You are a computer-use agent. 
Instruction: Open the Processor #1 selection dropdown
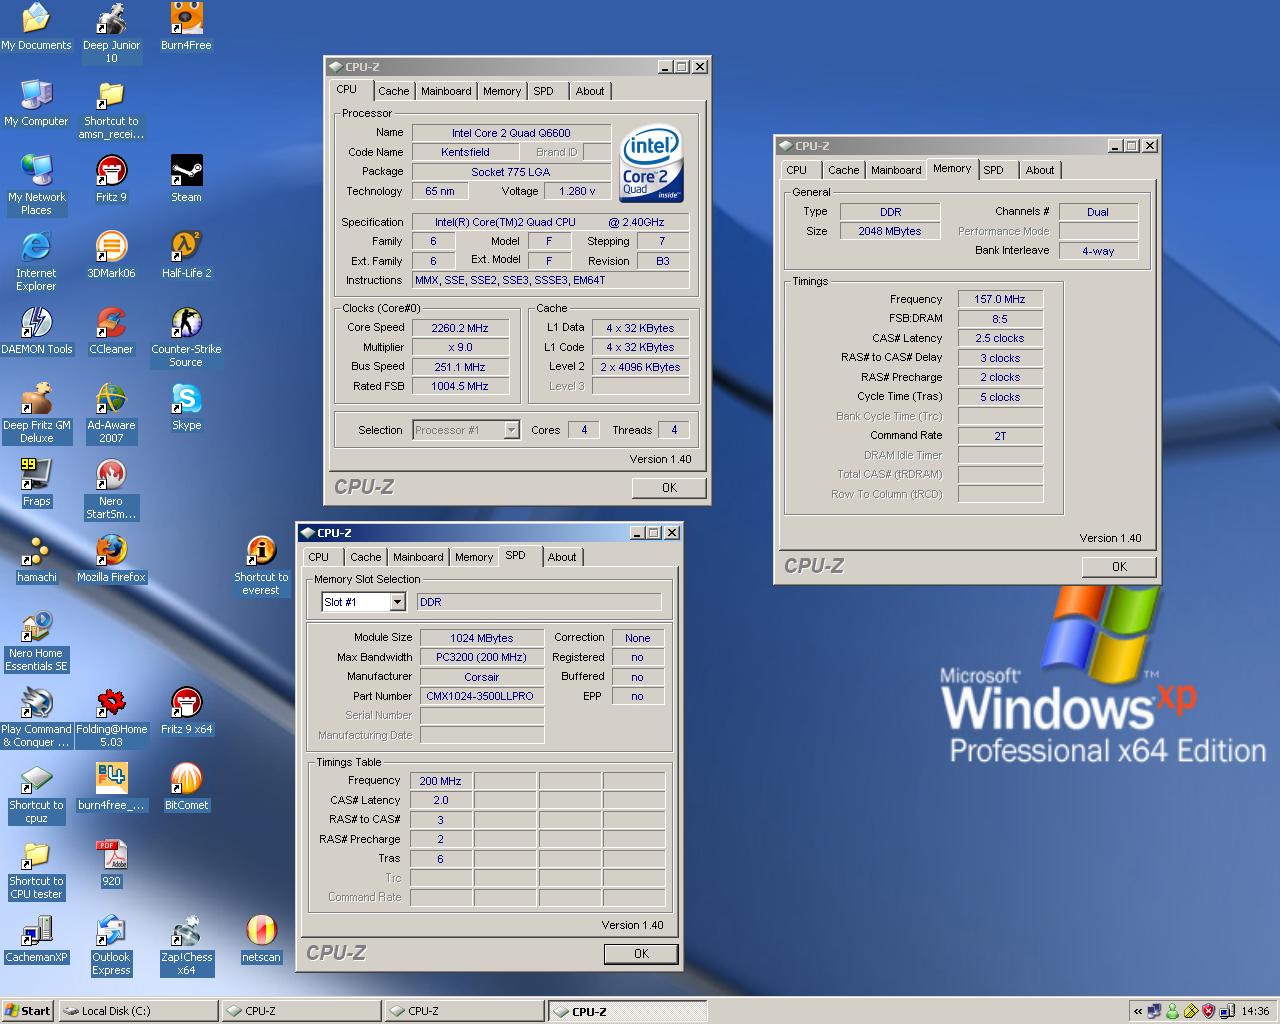coord(511,430)
